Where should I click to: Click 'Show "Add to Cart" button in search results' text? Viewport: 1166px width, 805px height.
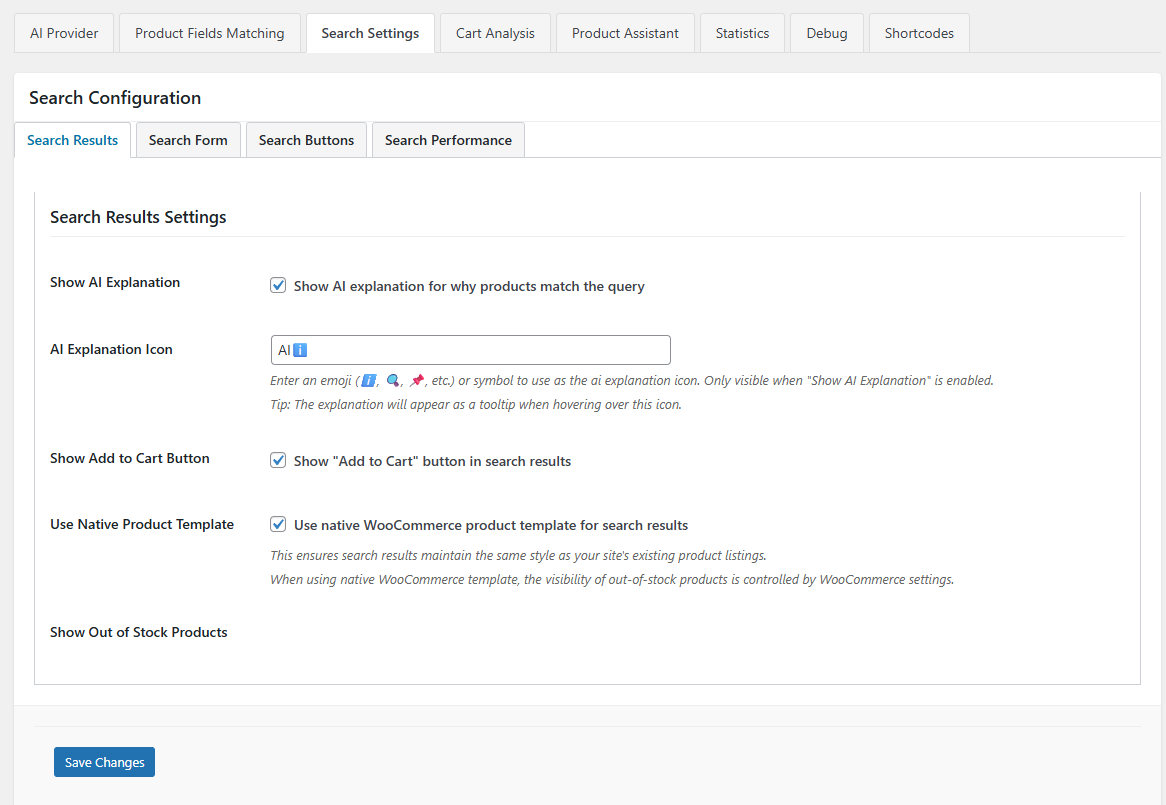pyautogui.click(x=433, y=462)
